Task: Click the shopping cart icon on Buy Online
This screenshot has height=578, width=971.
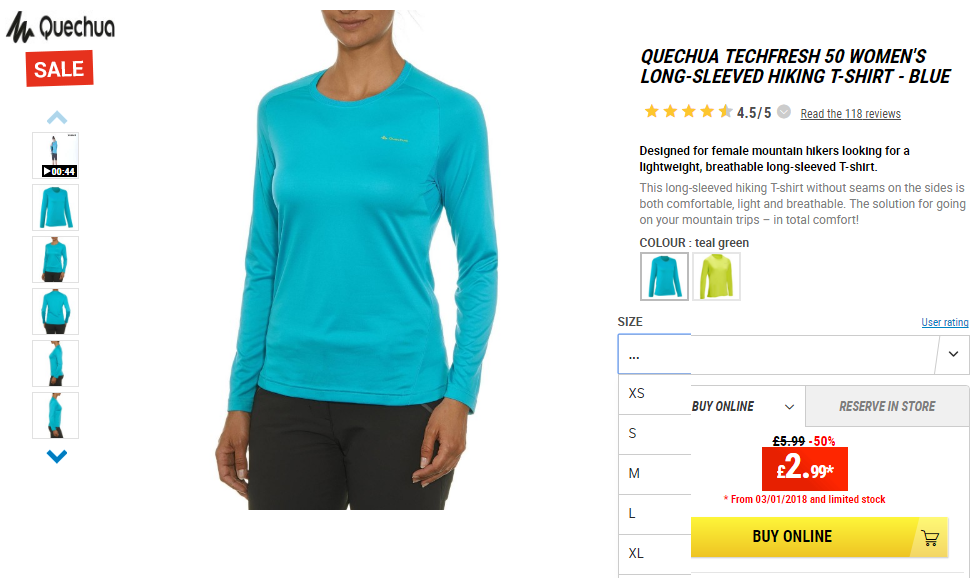Action: click(x=930, y=537)
